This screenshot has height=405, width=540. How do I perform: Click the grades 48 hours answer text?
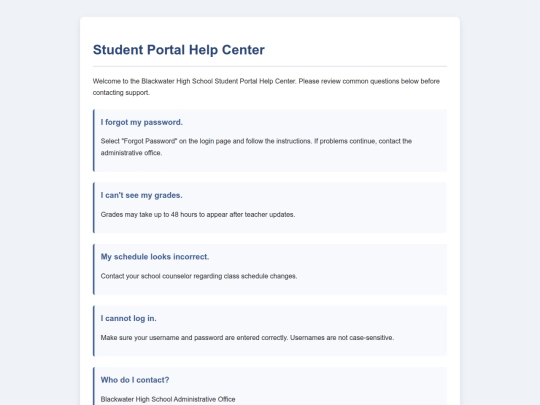coord(198,215)
